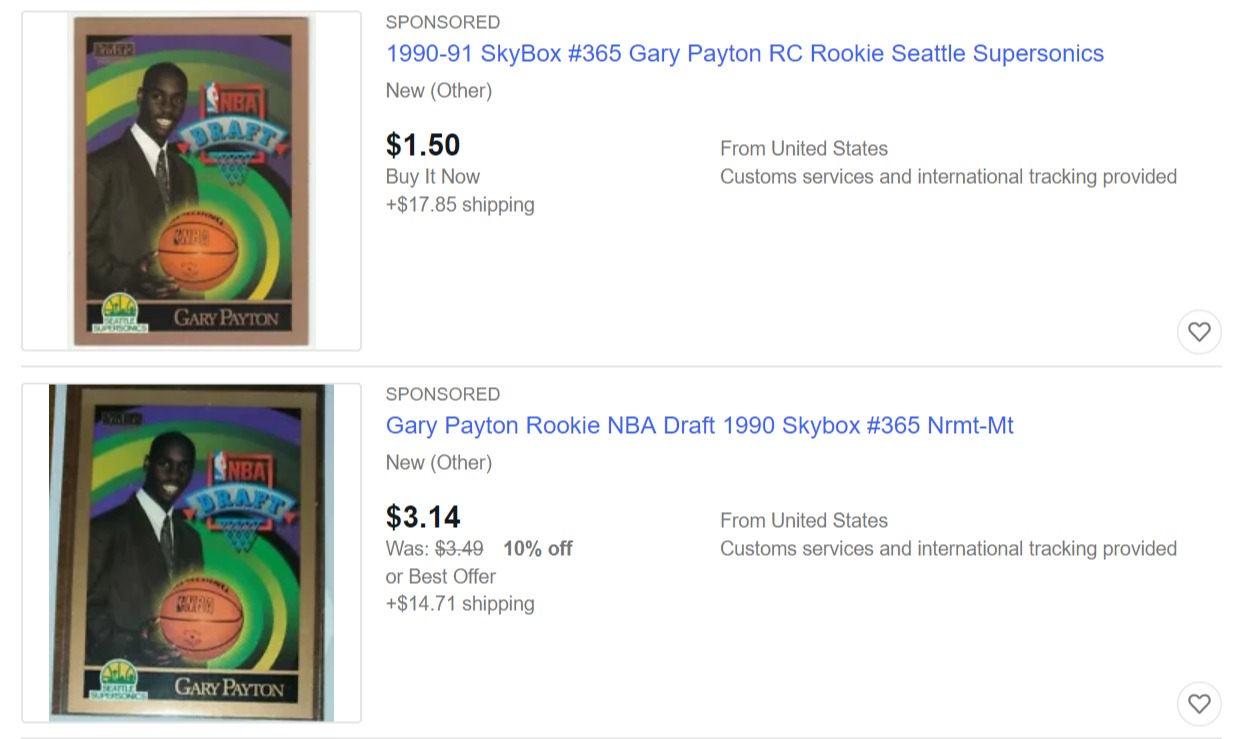
Task: Click the SPONSORED label above the SkyBox #365 title
Action: pyautogui.click(x=443, y=22)
